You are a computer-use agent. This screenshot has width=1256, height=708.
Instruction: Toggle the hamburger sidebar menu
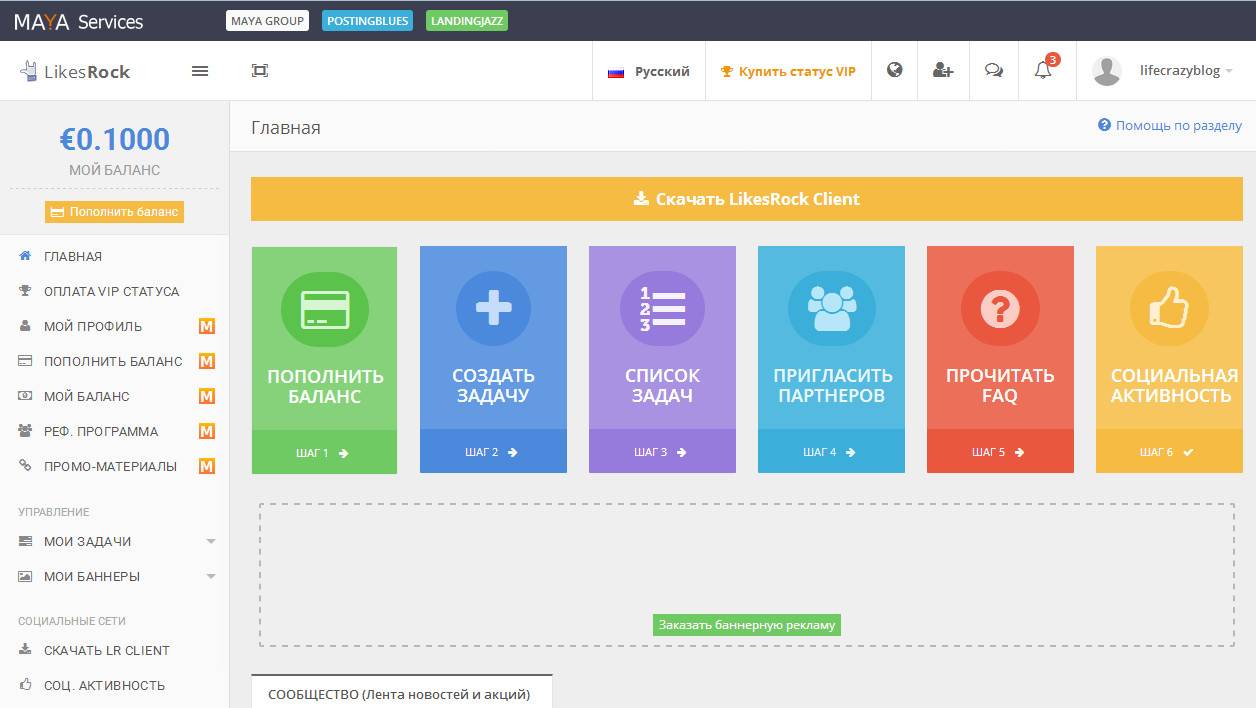[200, 71]
